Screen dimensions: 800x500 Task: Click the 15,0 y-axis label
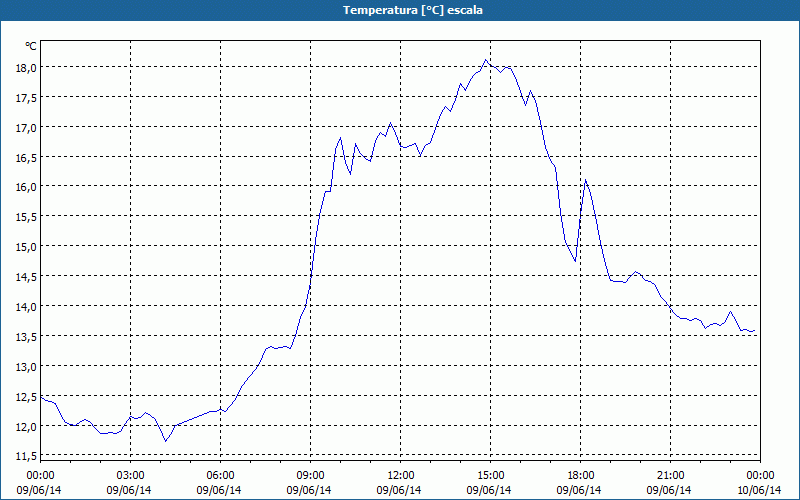(26, 247)
